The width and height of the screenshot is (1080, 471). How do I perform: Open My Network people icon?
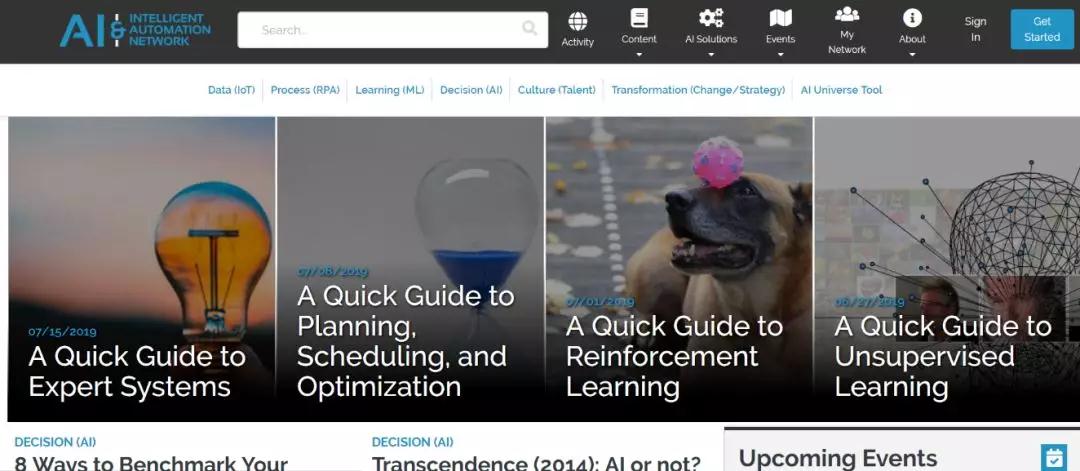(x=847, y=14)
